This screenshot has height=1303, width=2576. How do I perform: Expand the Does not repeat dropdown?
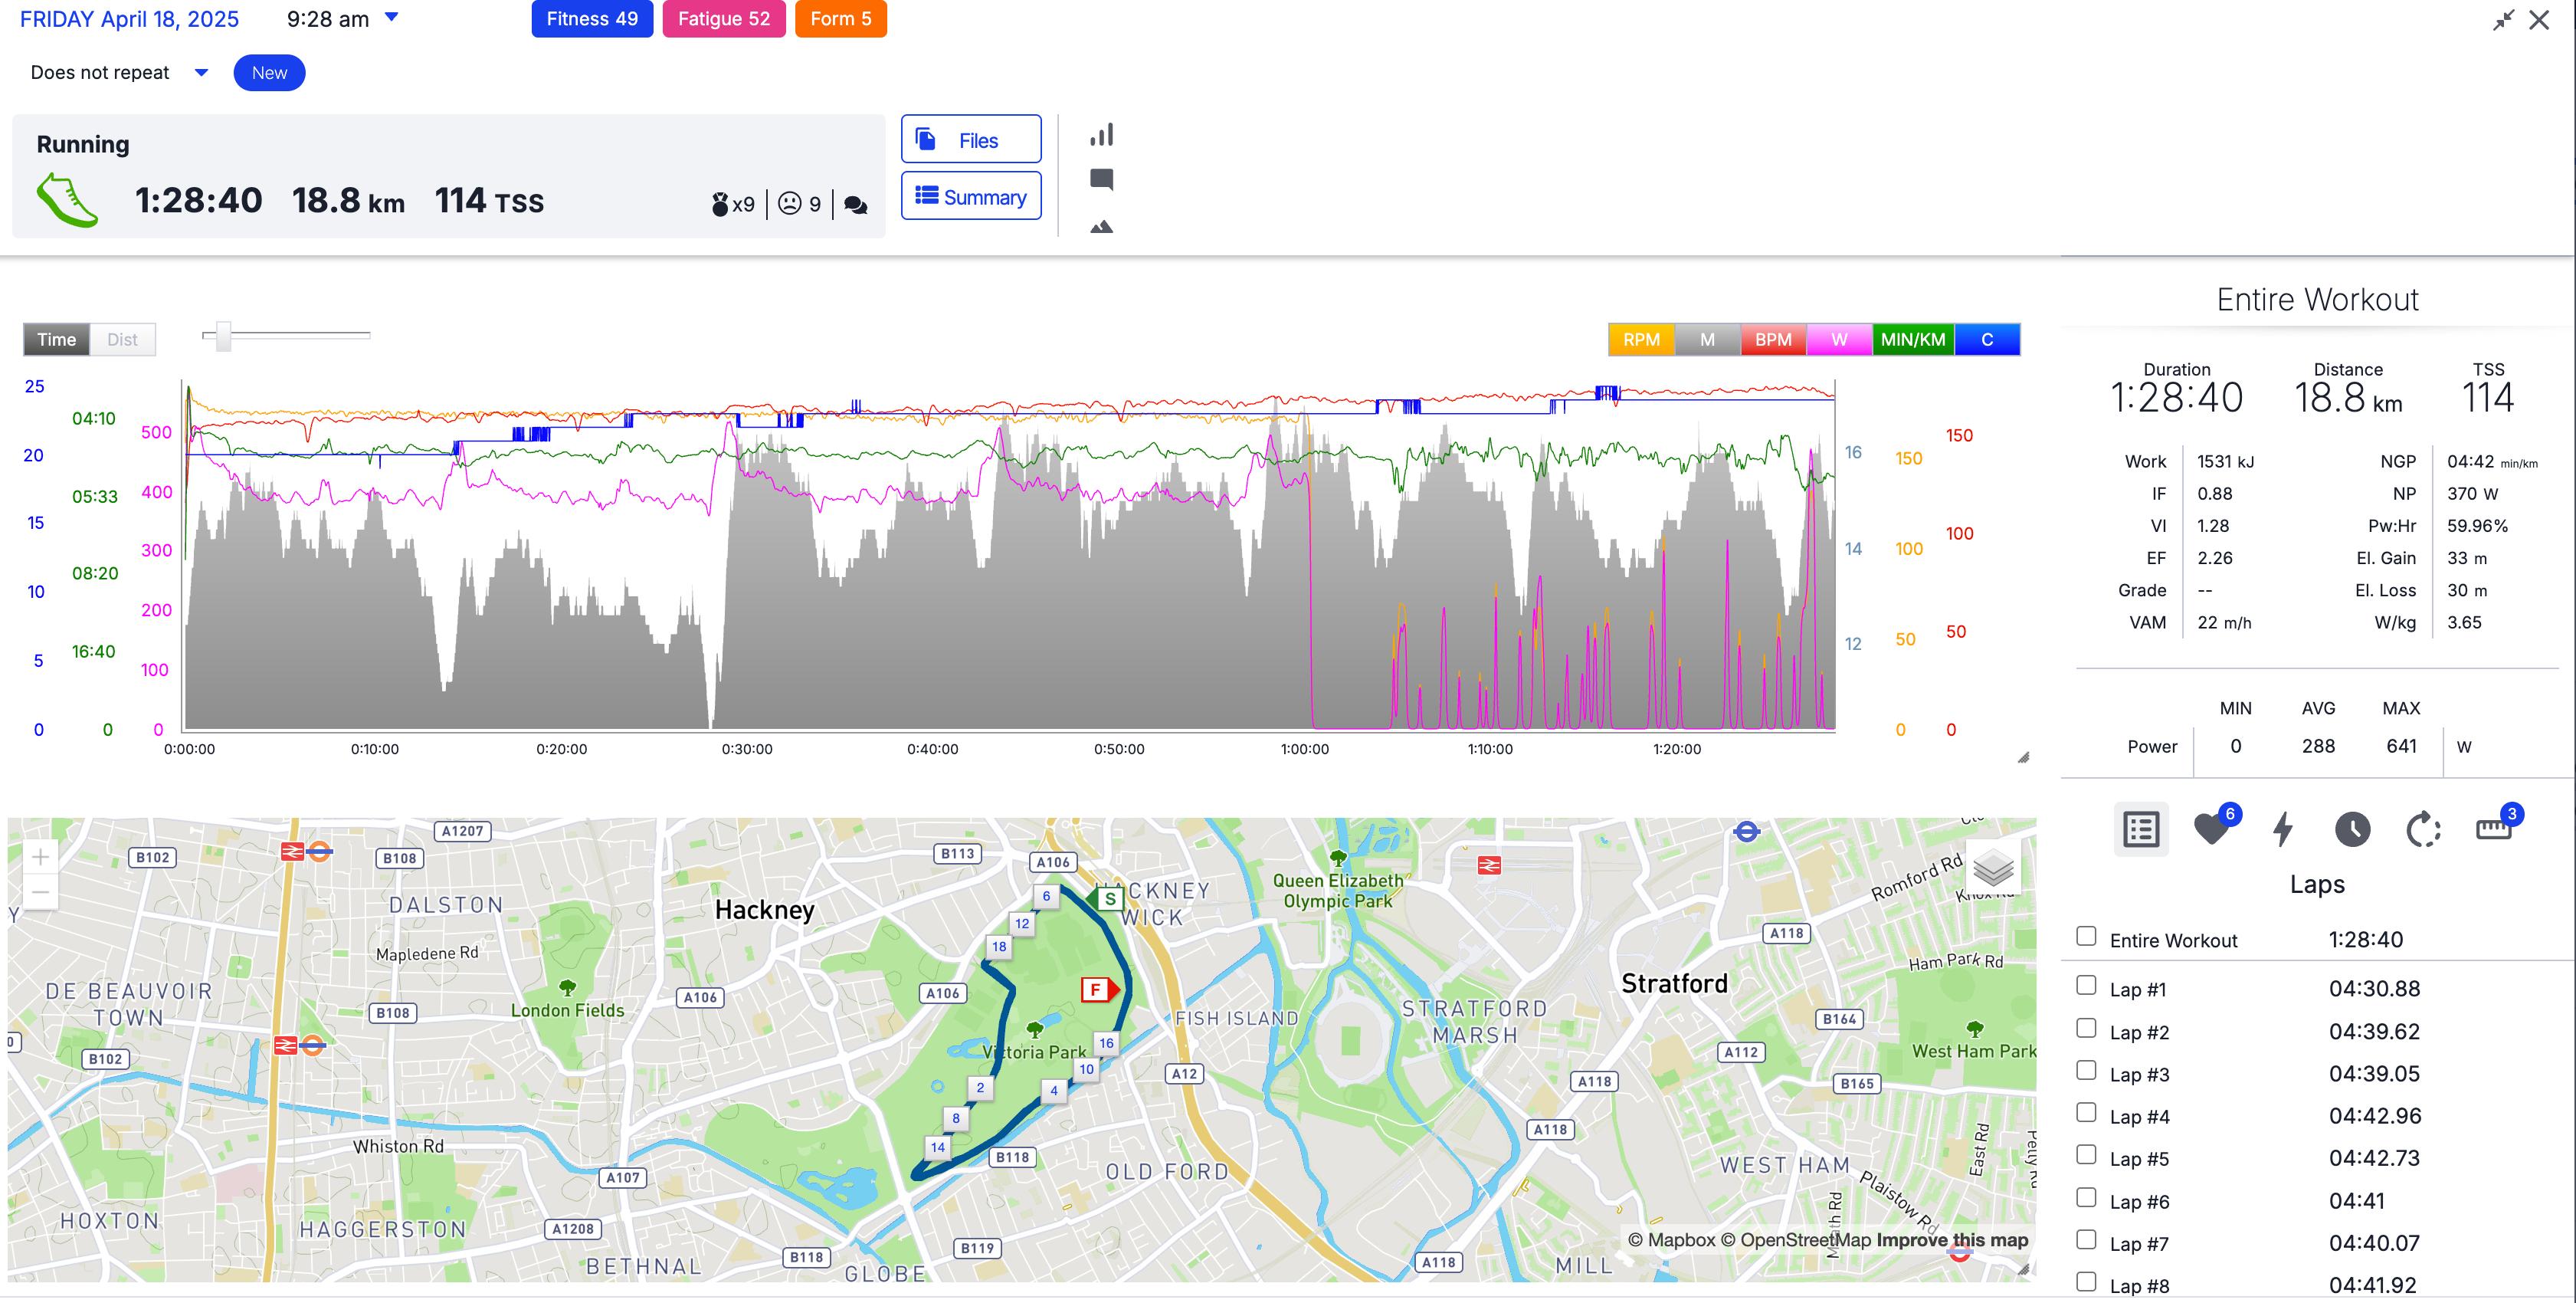coord(201,72)
